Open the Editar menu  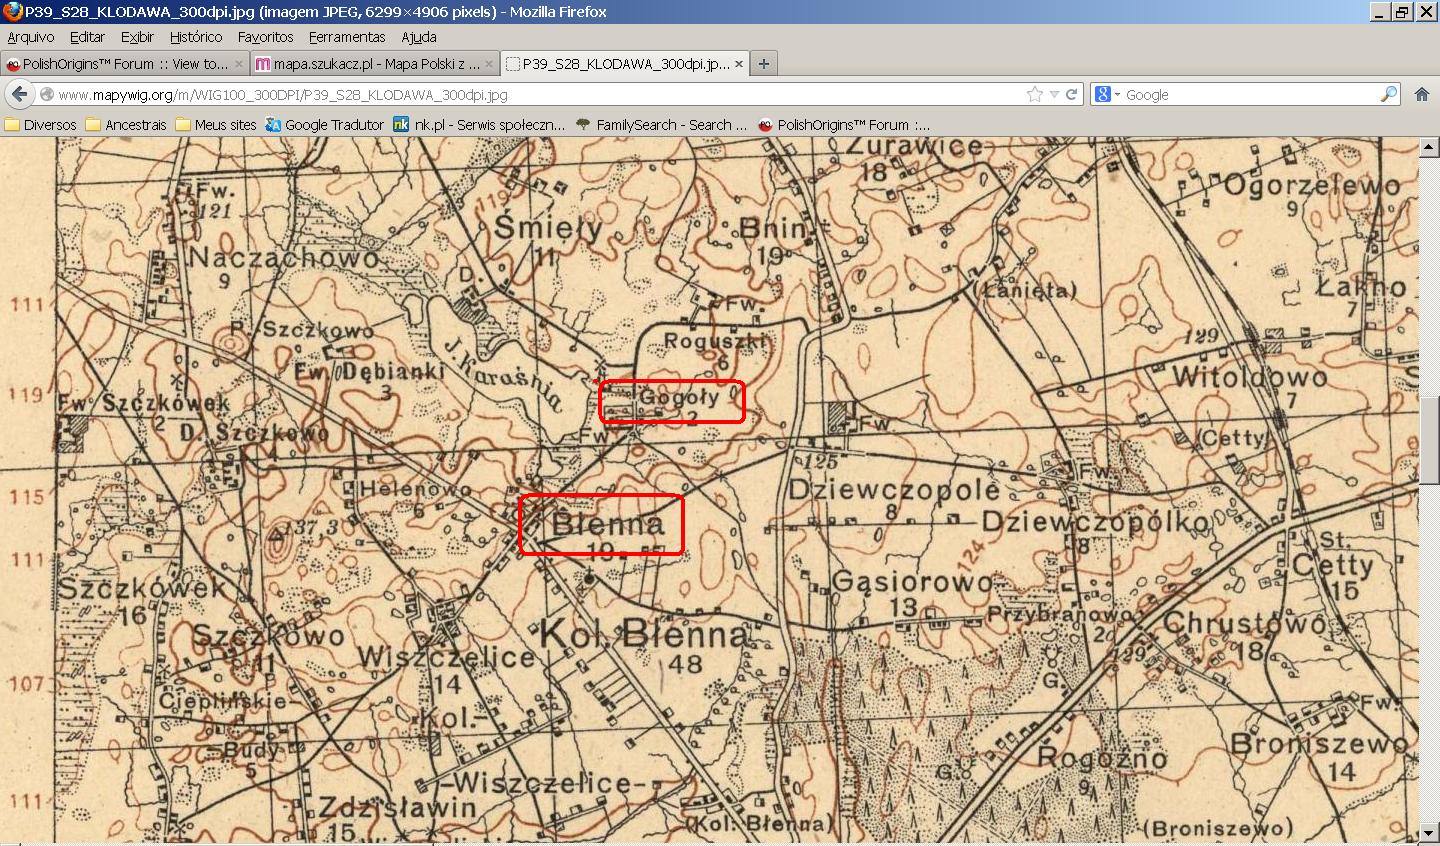pyautogui.click(x=87, y=37)
